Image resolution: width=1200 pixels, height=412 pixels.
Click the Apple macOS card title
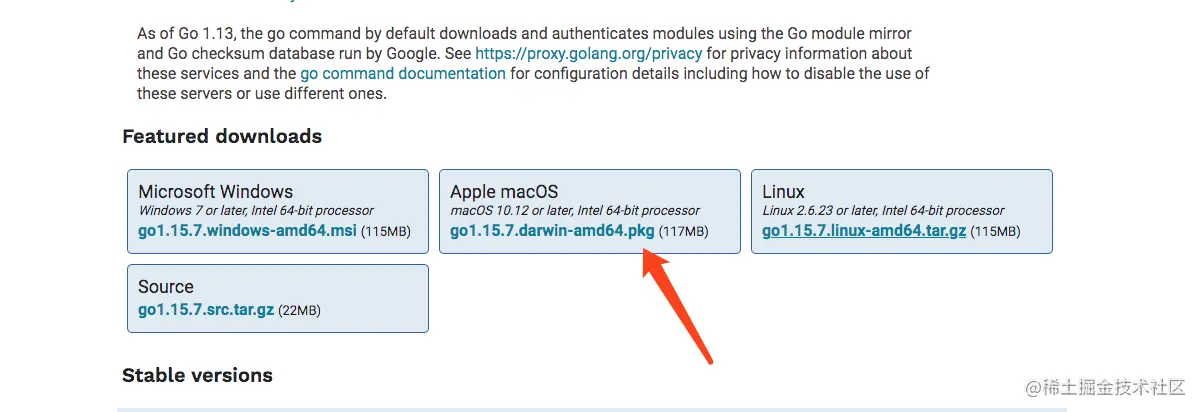[504, 191]
